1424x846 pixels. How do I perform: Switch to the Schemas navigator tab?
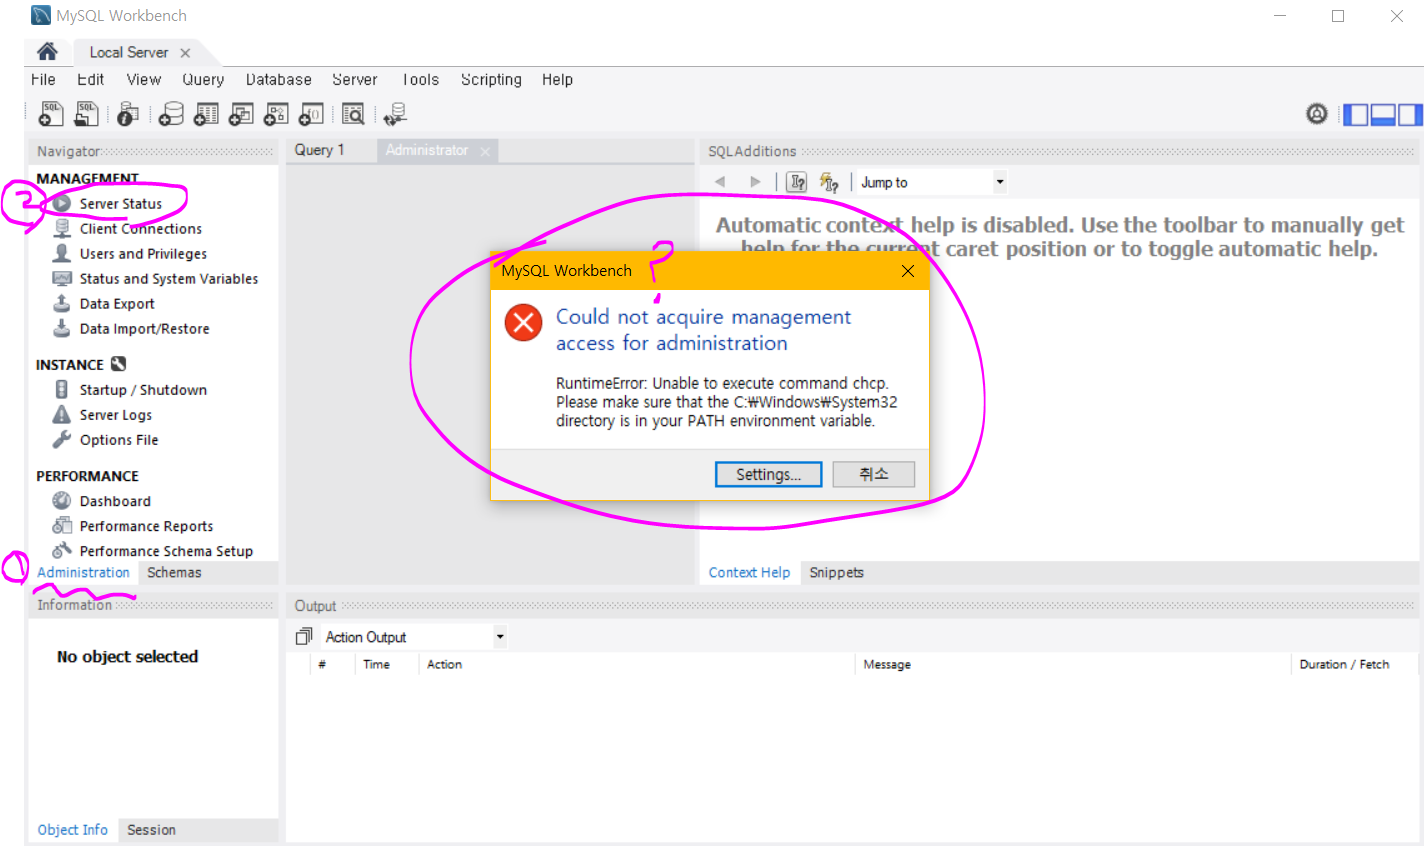174,572
